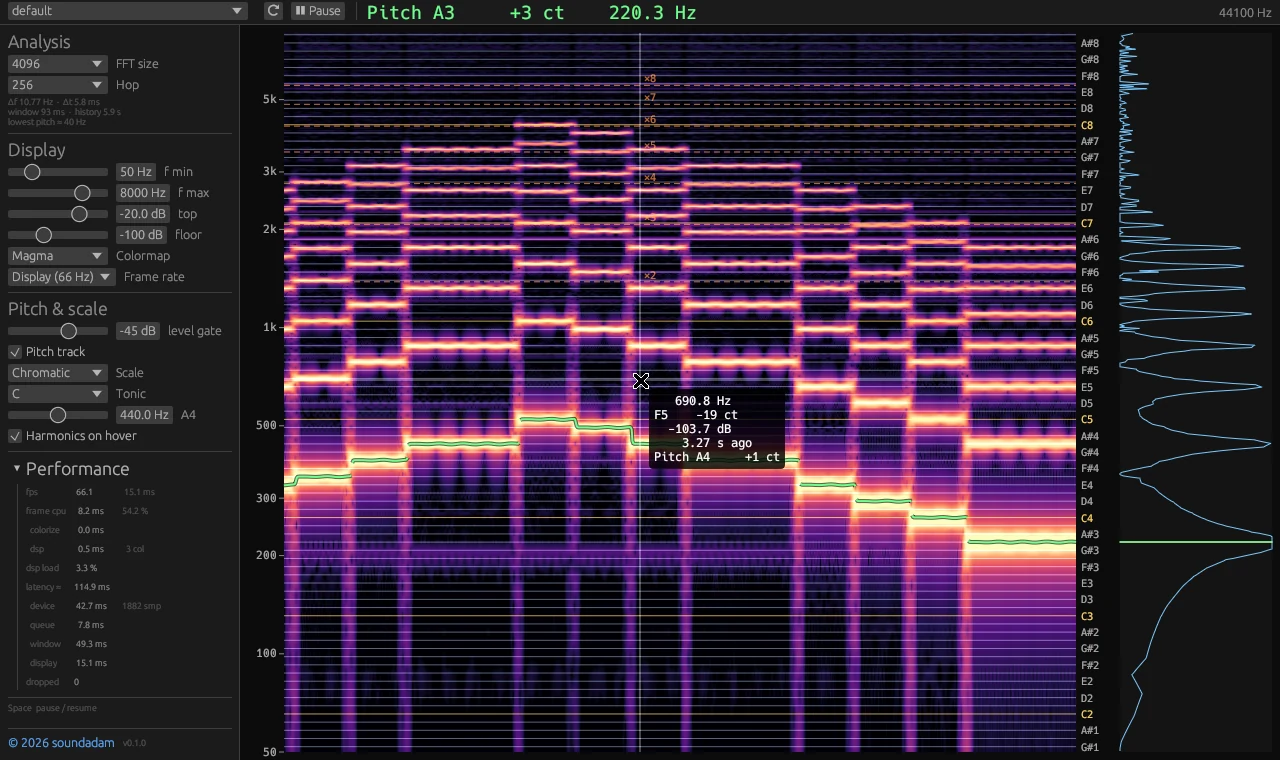Screen dimensions: 1280x760
Task: Open the Chromatic scale dropdown
Action: (x=57, y=373)
